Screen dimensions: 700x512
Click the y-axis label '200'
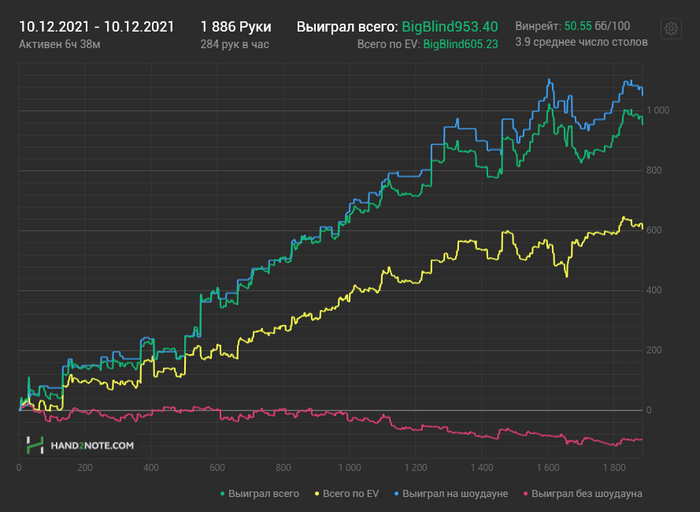(x=654, y=350)
